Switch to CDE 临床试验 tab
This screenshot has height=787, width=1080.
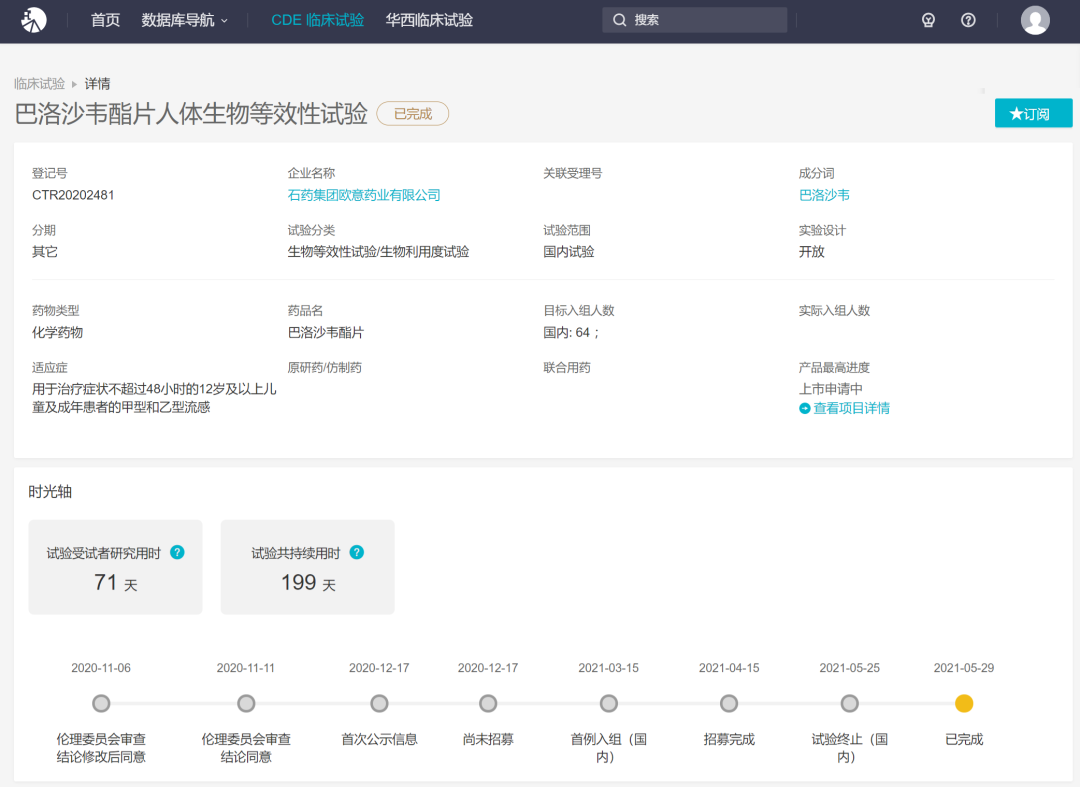click(317, 20)
